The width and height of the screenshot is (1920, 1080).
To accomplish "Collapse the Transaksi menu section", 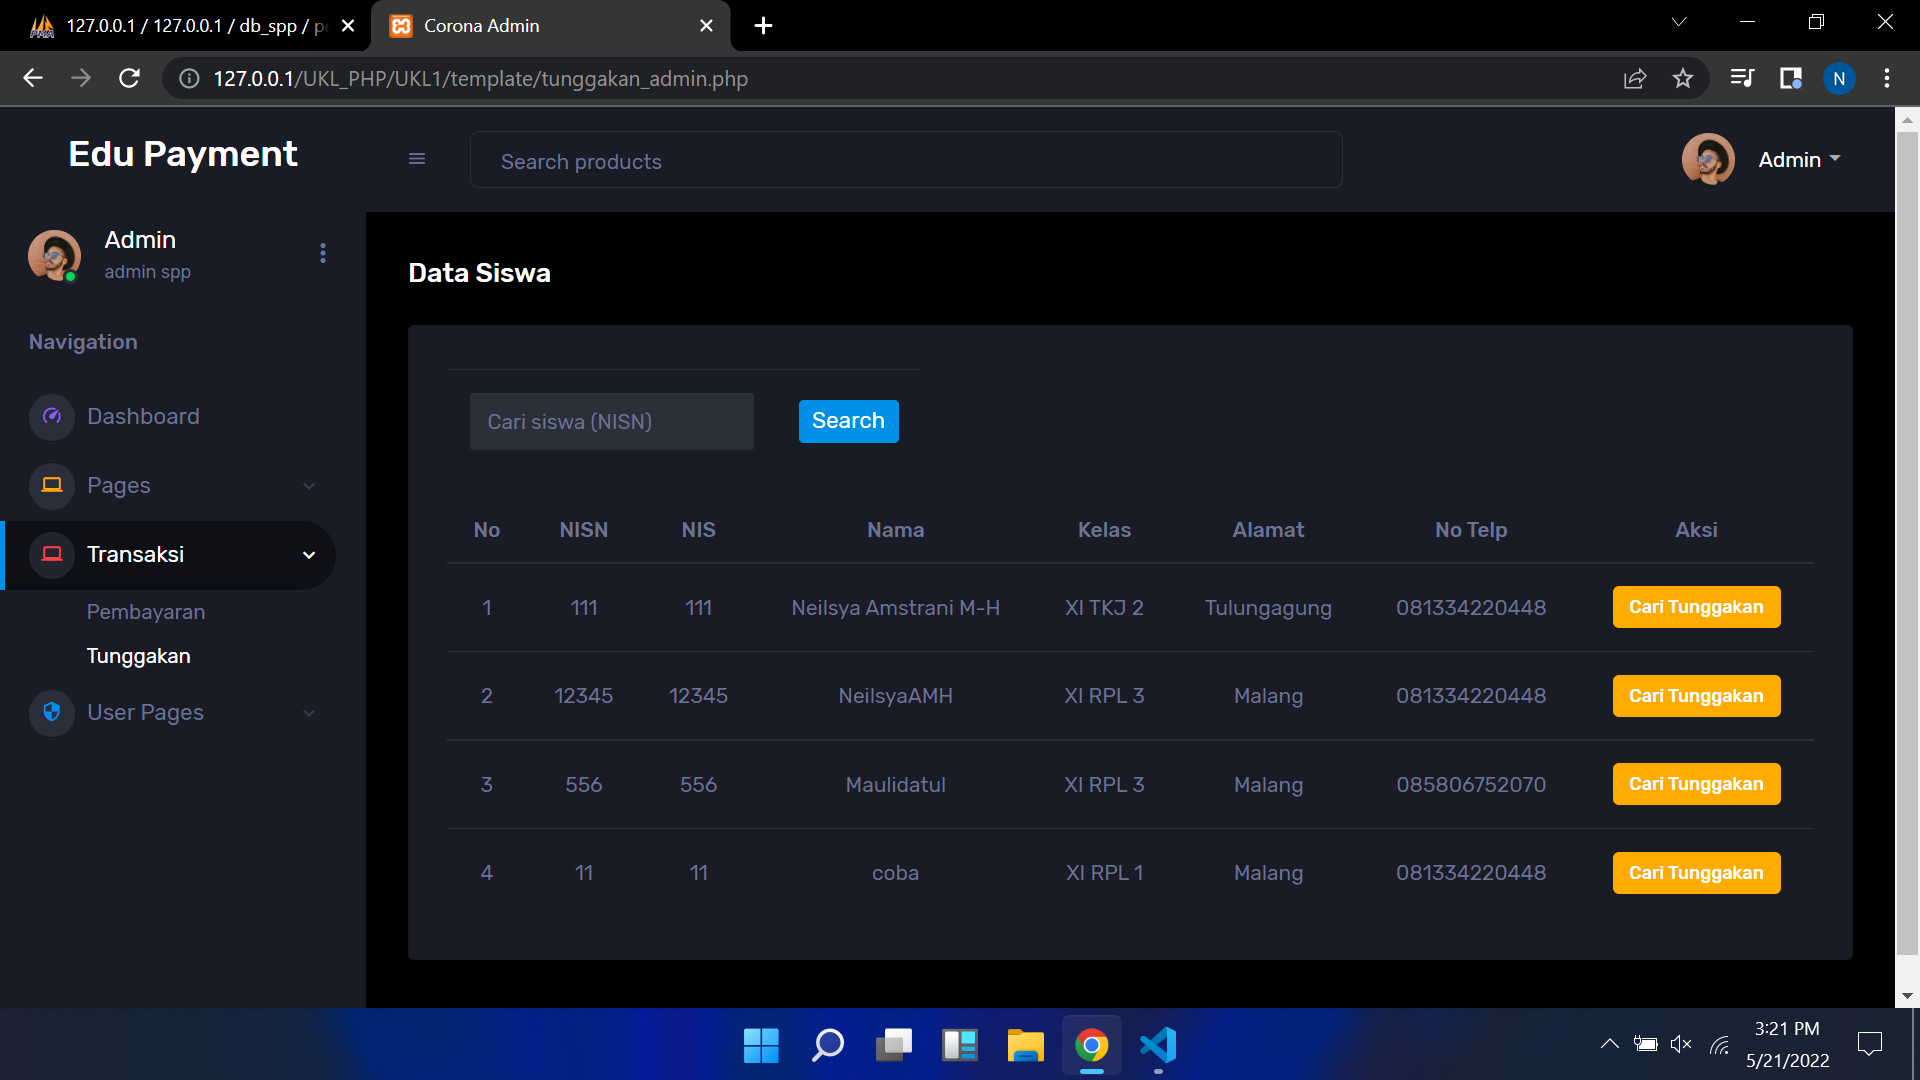I will [x=308, y=555].
